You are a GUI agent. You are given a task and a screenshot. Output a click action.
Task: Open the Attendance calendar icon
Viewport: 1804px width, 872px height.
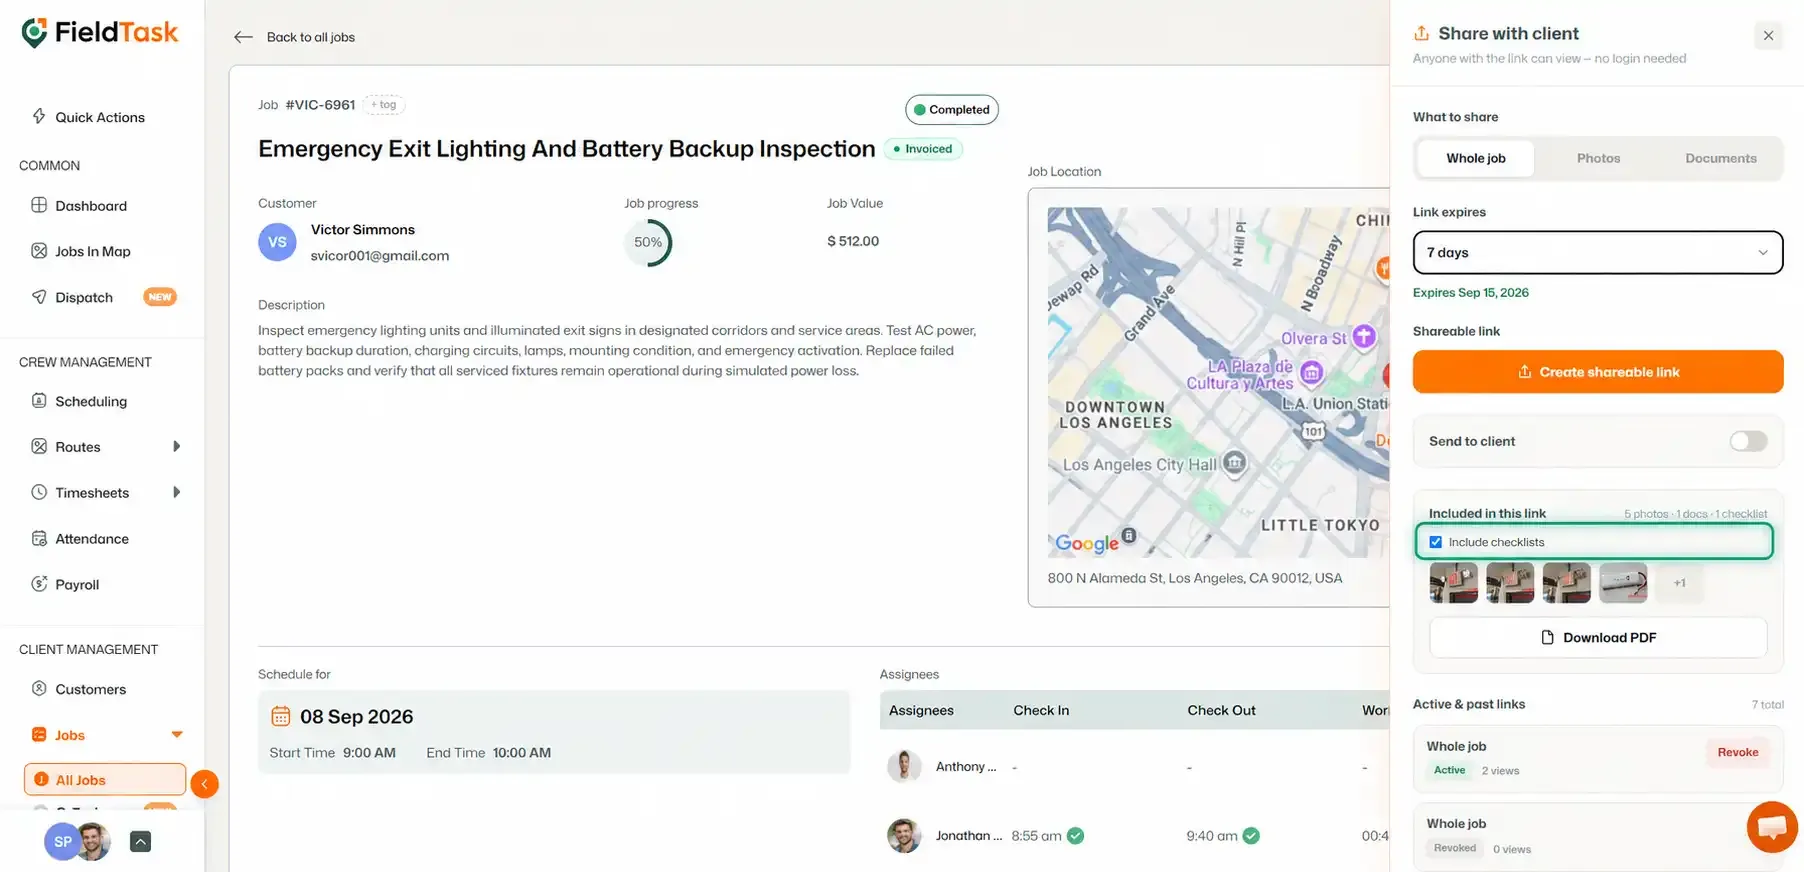[x=39, y=538]
